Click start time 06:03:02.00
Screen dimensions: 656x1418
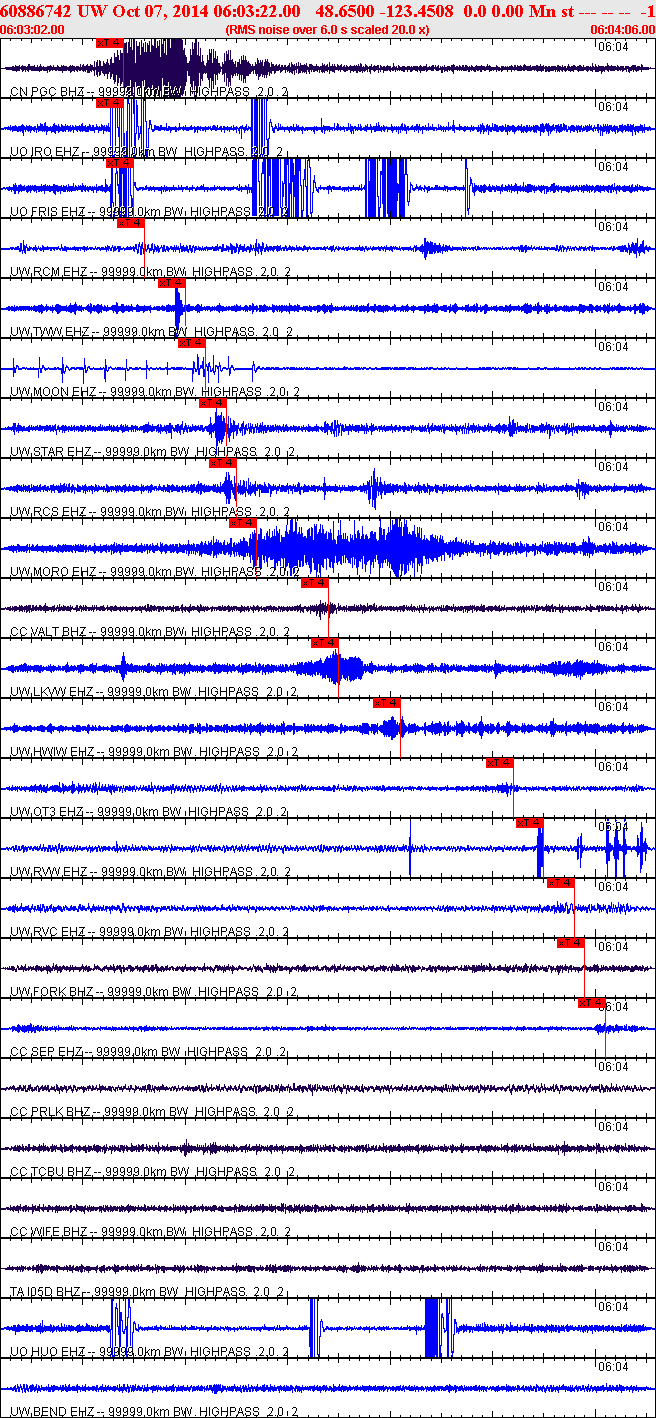(x=32, y=29)
